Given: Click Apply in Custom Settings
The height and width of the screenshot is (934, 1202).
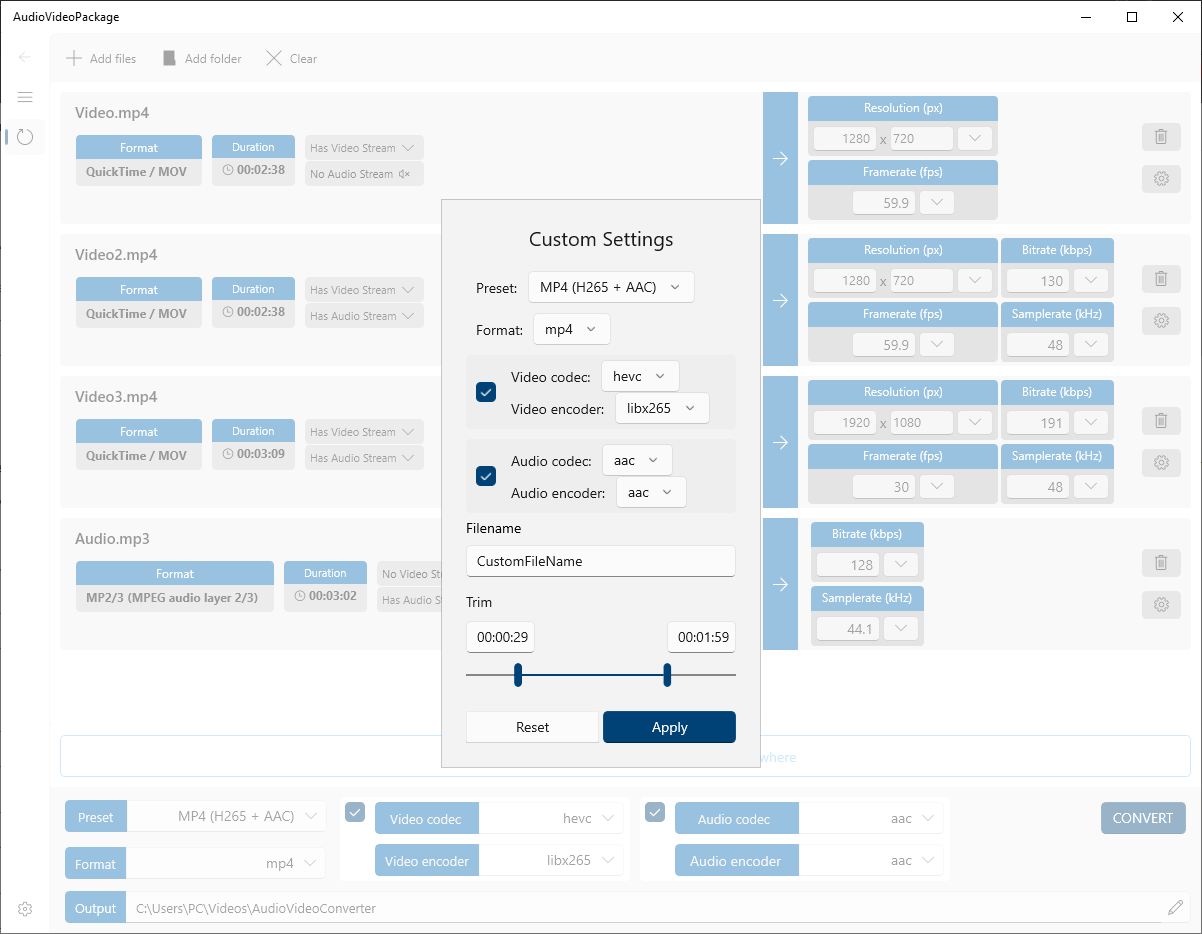Looking at the screenshot, I should pyautogui.click(x=669, y=727).
